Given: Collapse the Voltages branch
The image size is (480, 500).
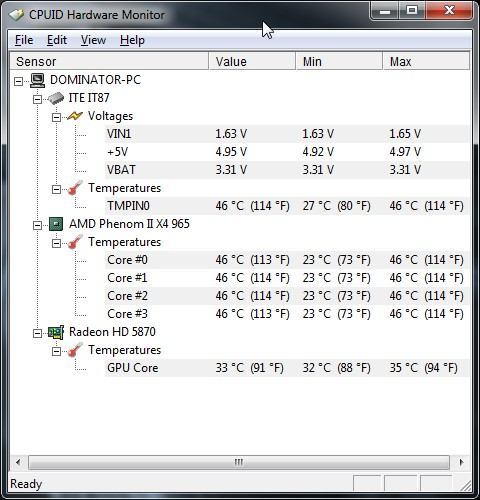Looking at the screenshot, I should [x=57, y=117].
